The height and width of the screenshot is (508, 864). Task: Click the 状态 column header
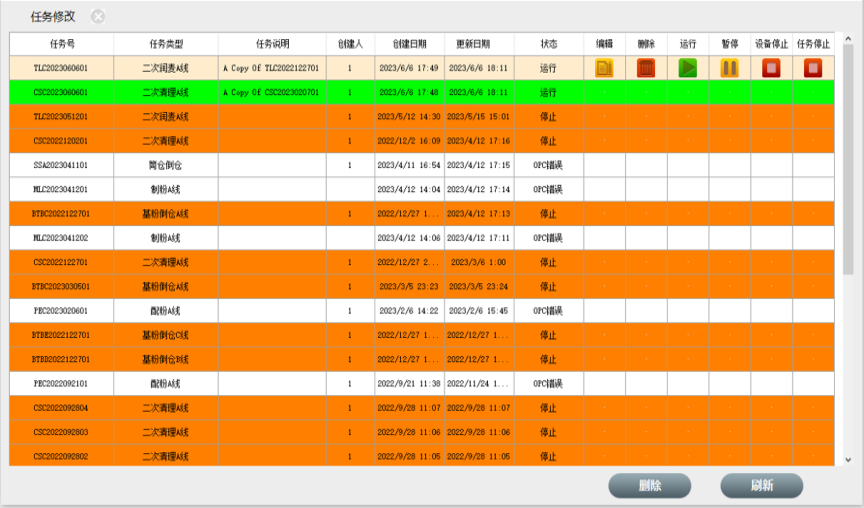click(x=549, y=44)
